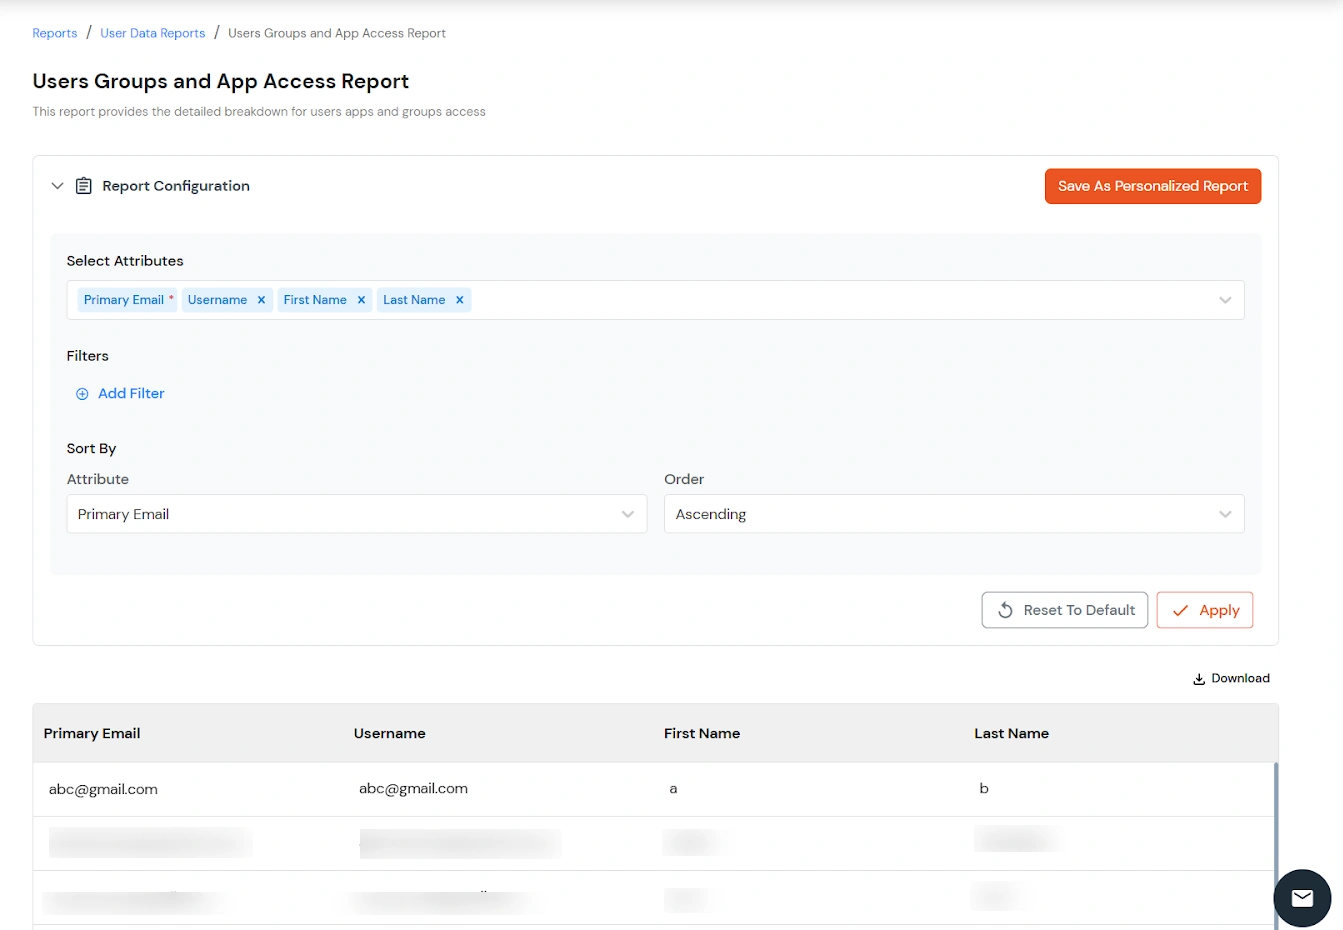This screenshot has width=1343, height=930.
Task: Click the table's vertical scrollbar
Action: point(1277,840)
